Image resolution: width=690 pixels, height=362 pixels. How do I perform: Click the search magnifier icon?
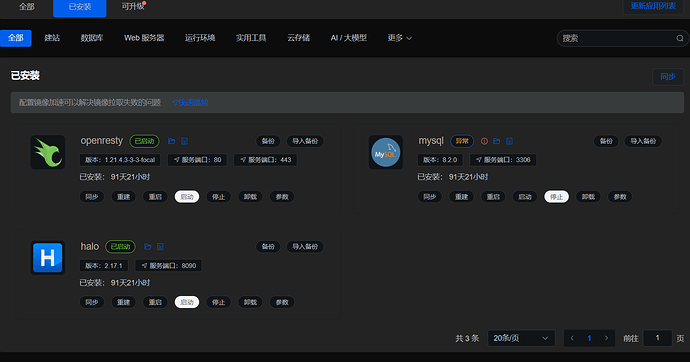click(x=680, y=38)
